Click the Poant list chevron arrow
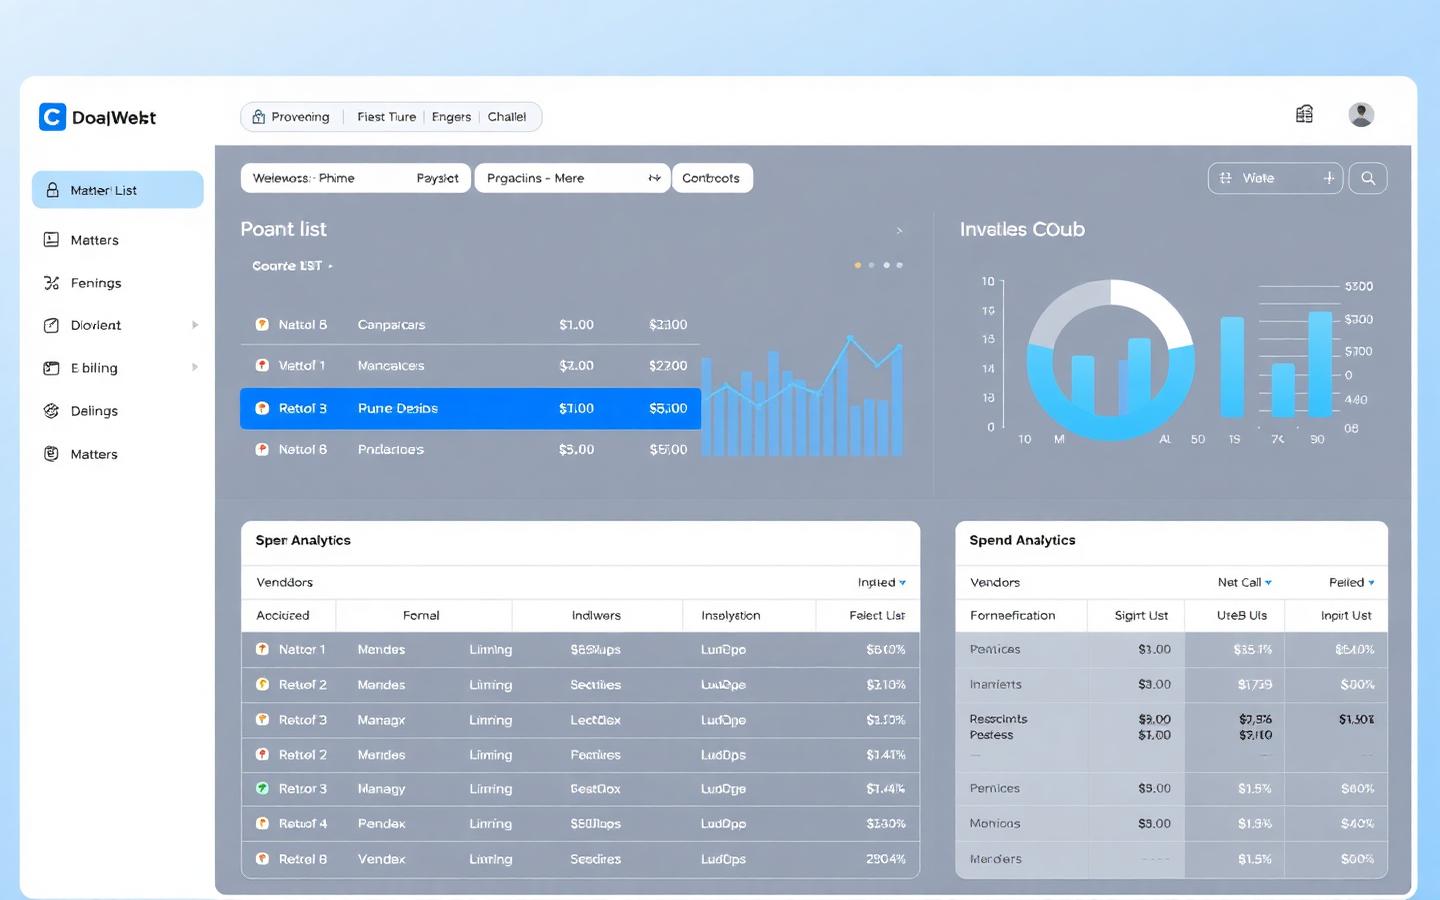The image size is (1440, 900). 899,231
